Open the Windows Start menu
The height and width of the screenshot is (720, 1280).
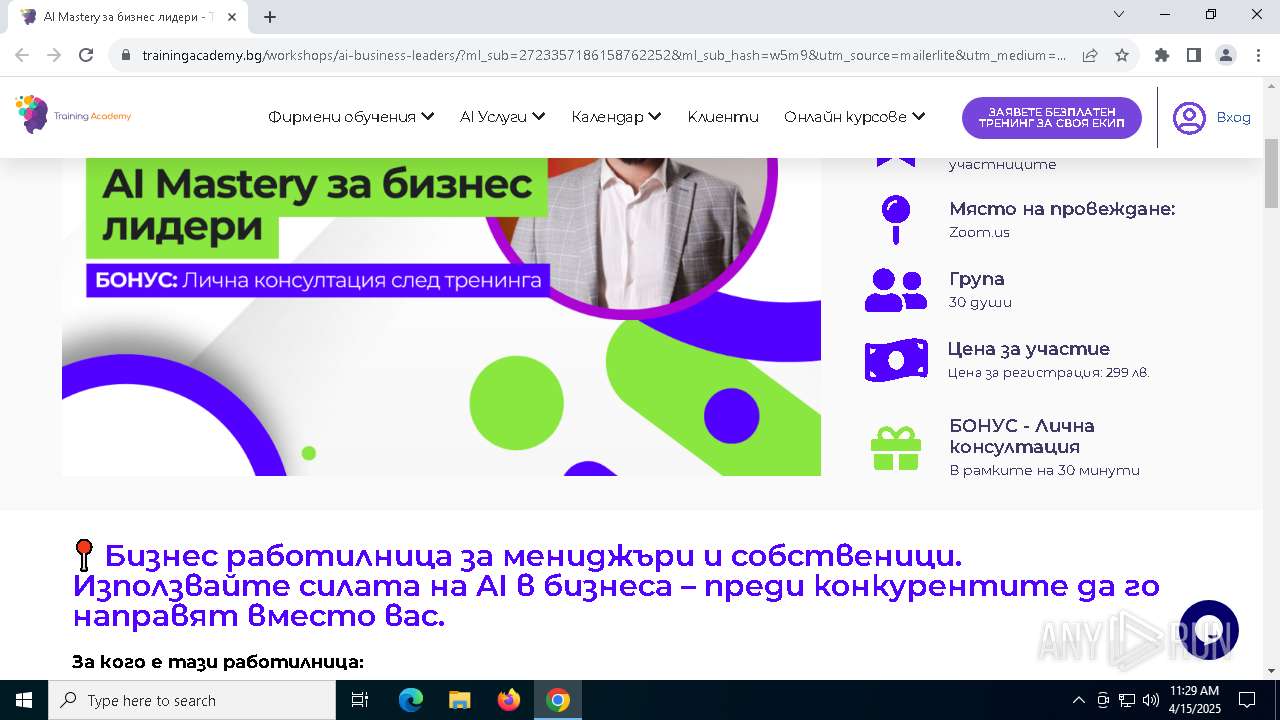coord(24,700)
